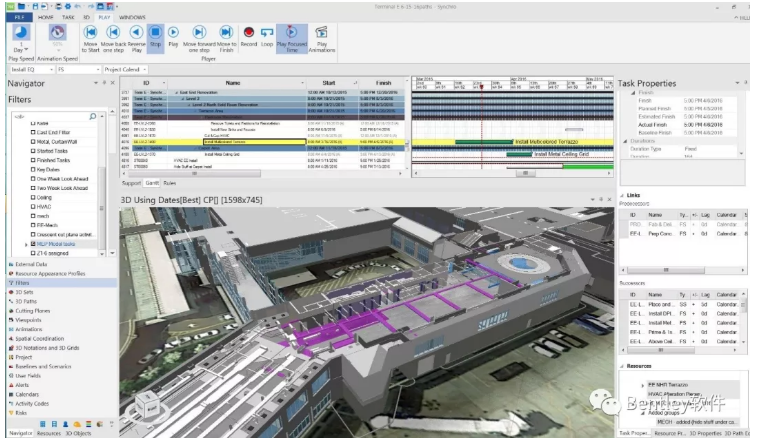Stop the animation playback

[x=155, y=32]
